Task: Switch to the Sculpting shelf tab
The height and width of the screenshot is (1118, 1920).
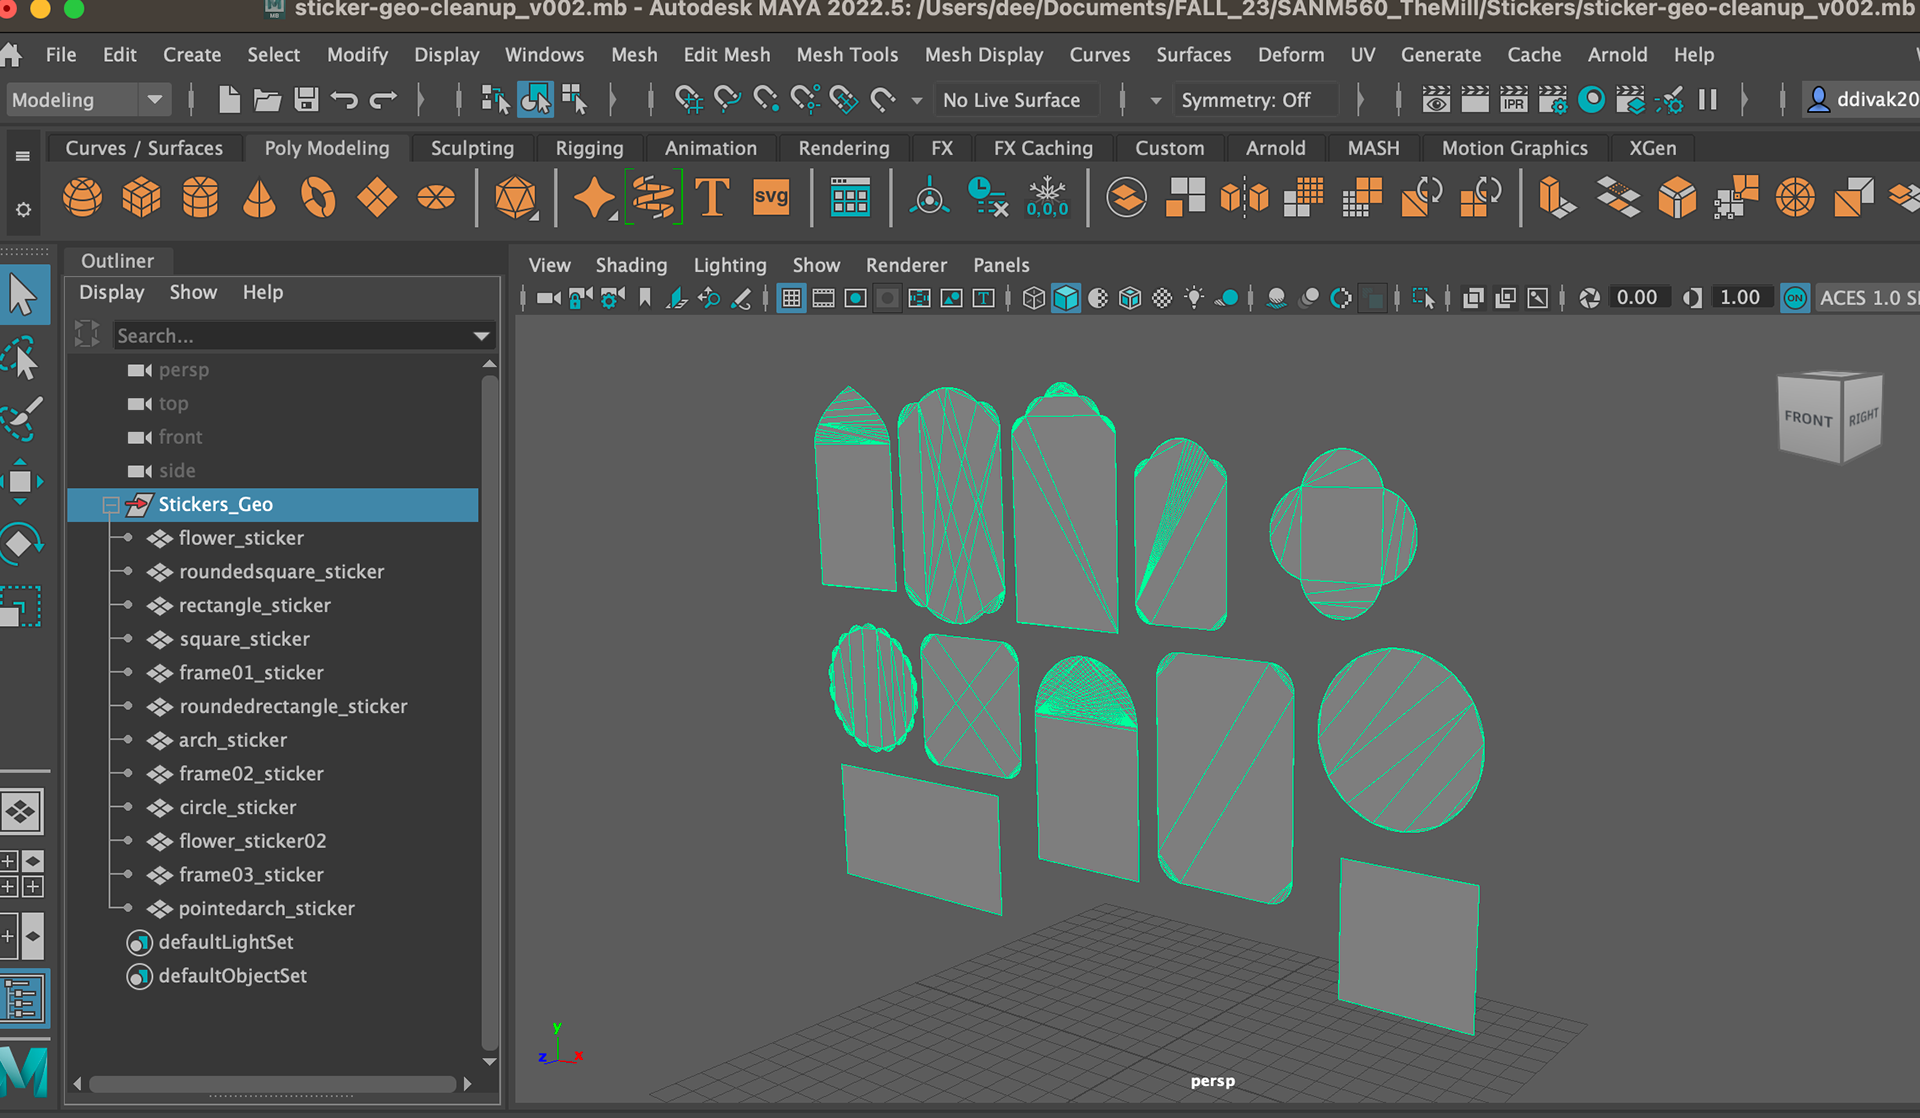Action: point(471,148)
